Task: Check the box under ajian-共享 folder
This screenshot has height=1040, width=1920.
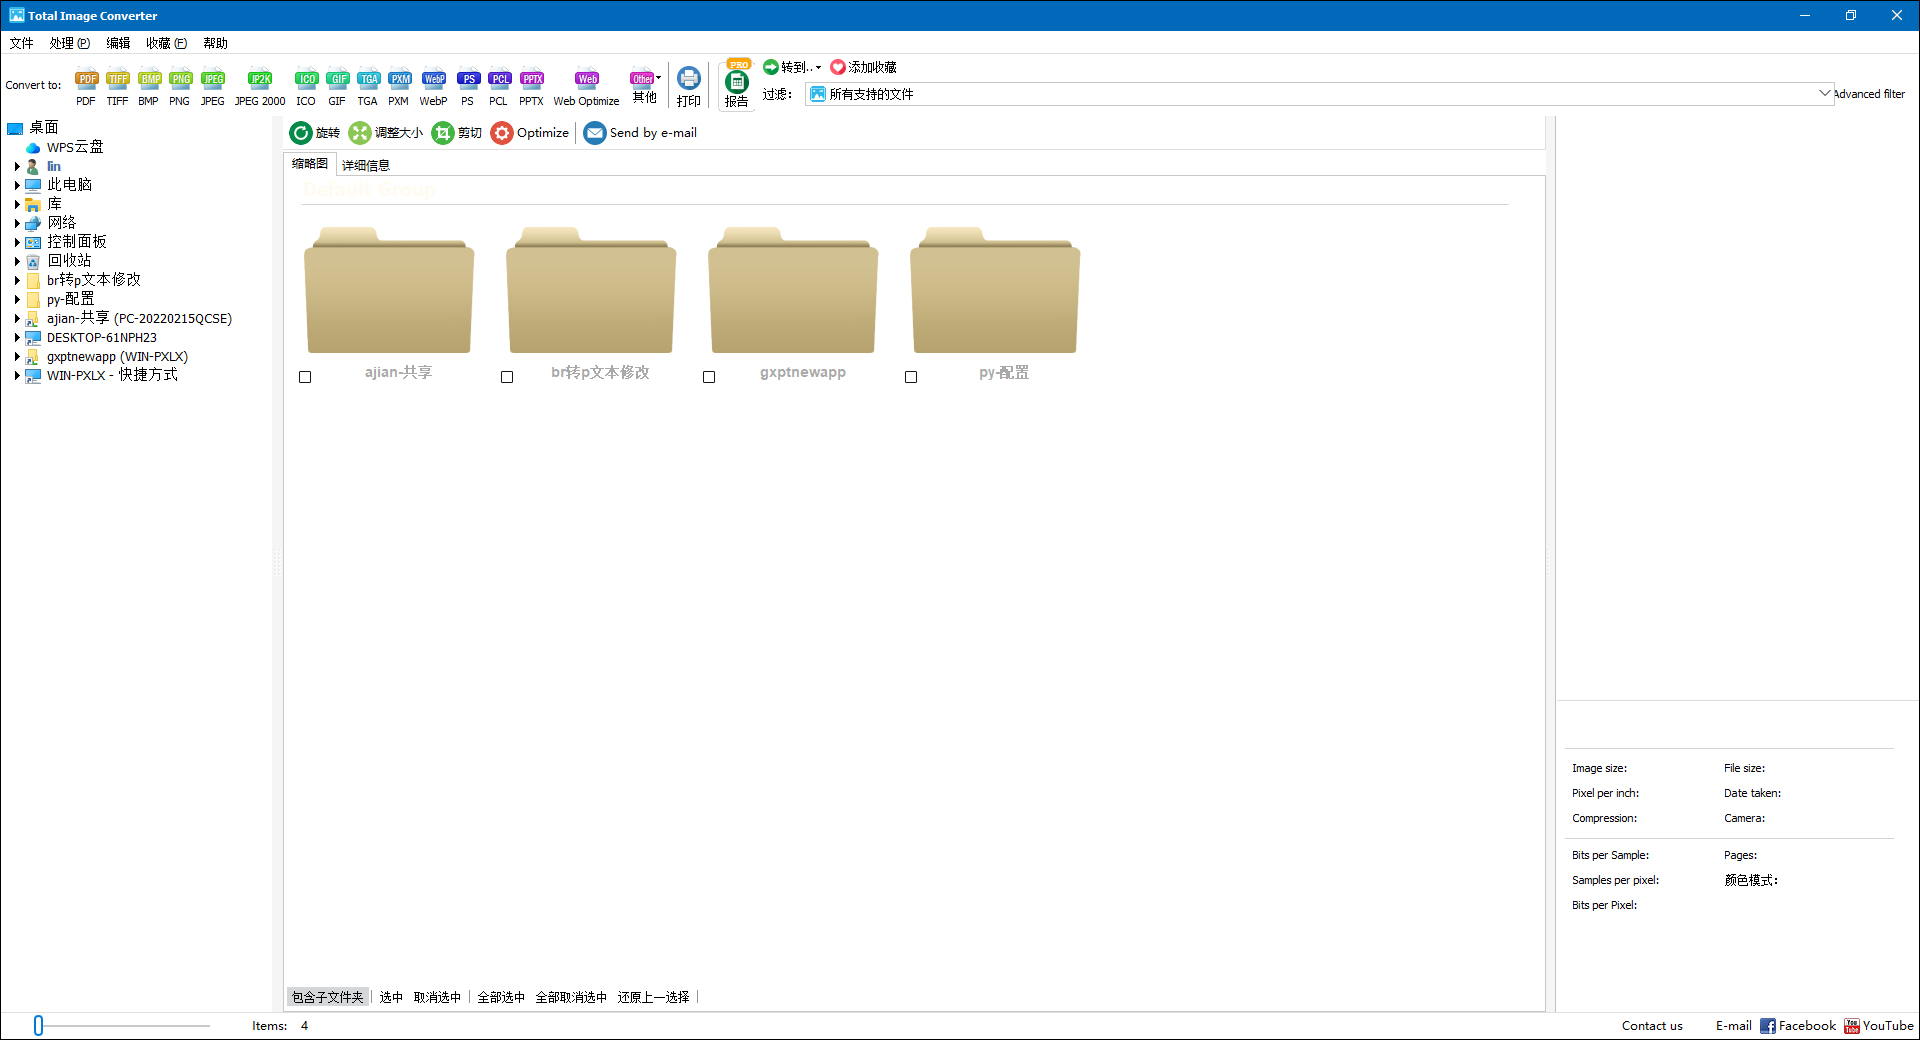Action: (x=305, y=377)
